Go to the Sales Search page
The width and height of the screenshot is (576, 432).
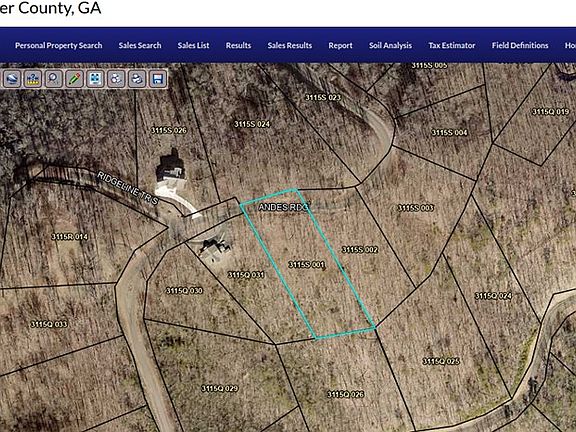pos(140,46)
